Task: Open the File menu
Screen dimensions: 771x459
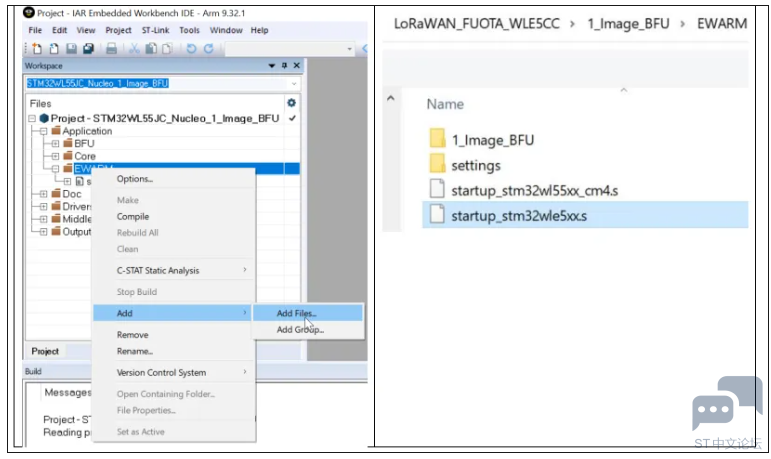Action: [35, 30]
